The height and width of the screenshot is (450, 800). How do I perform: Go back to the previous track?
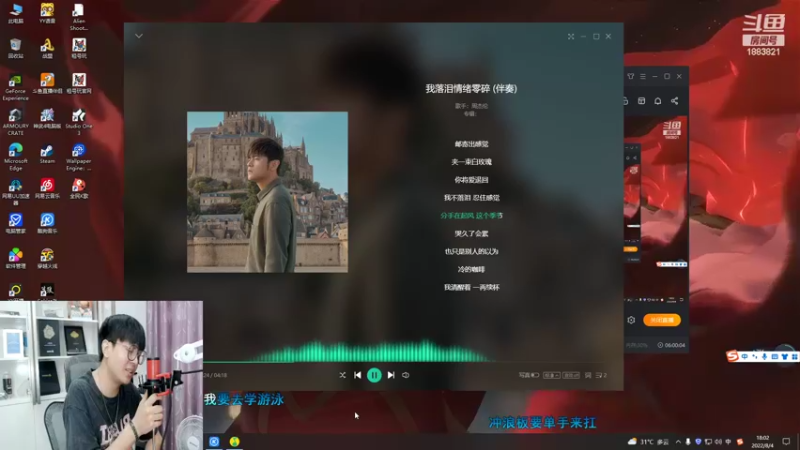(358, 375)
